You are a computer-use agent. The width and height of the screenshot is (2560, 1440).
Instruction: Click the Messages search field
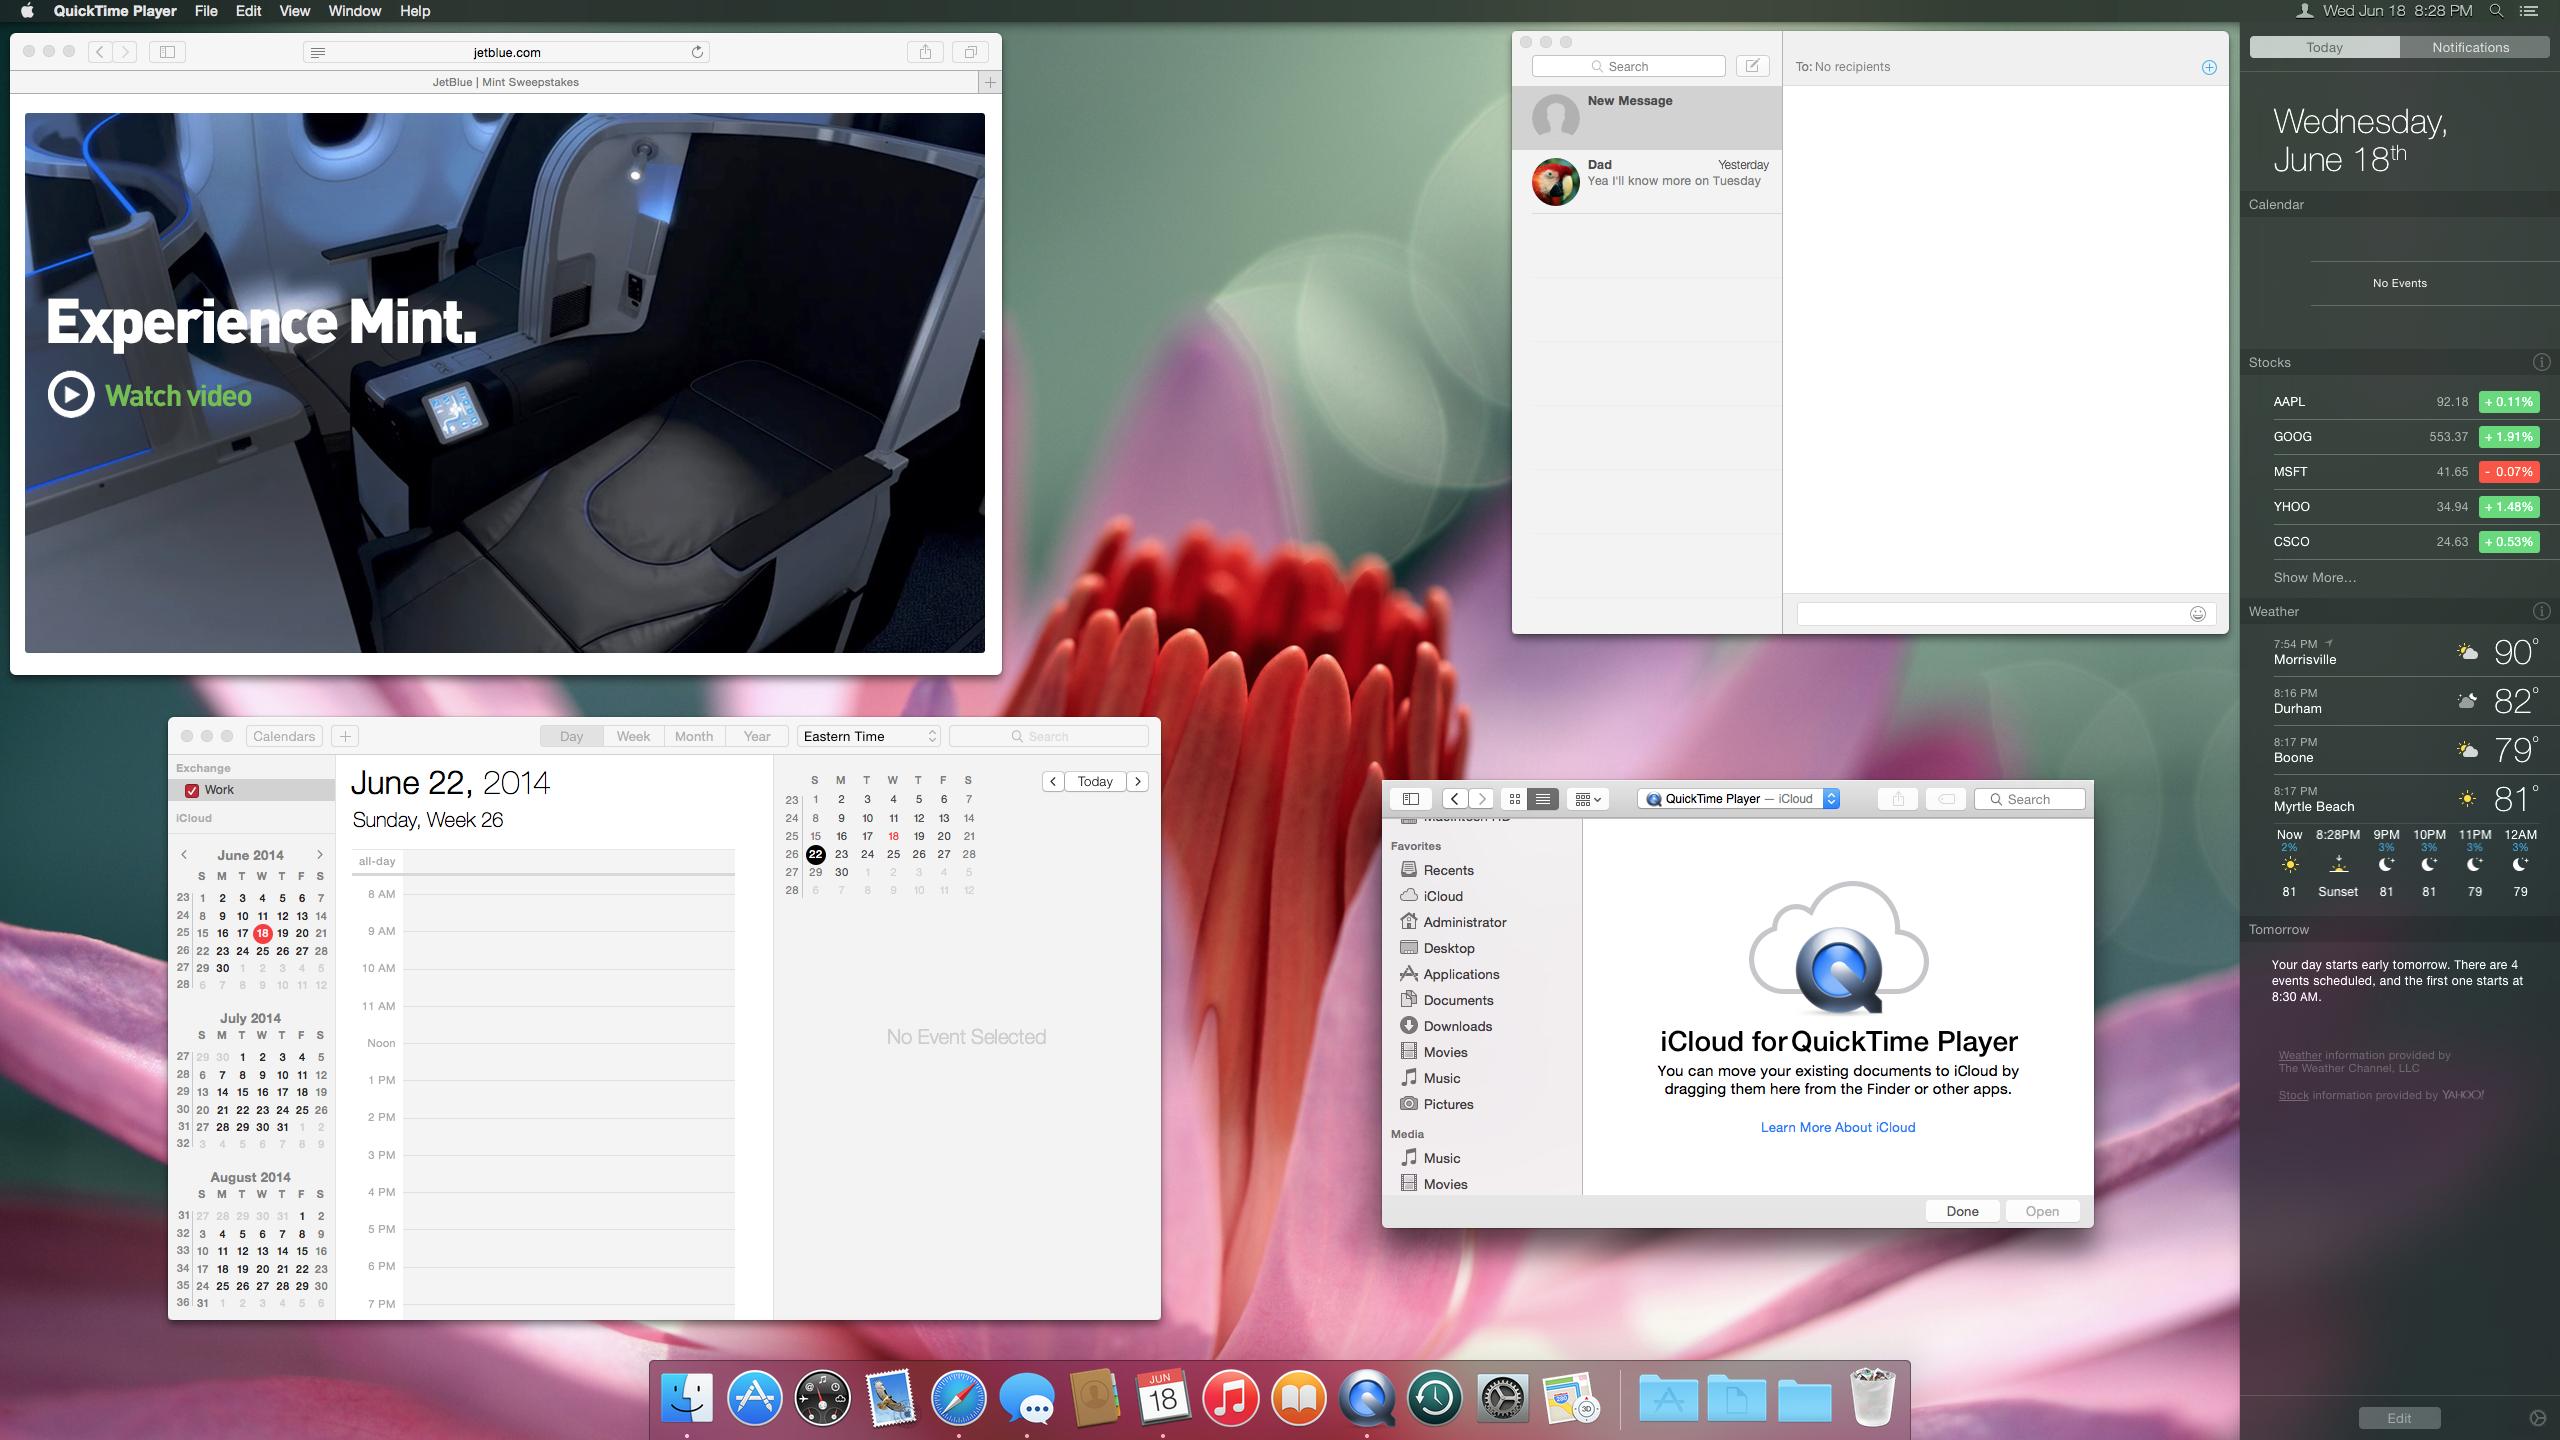[x=1628, y=66]
